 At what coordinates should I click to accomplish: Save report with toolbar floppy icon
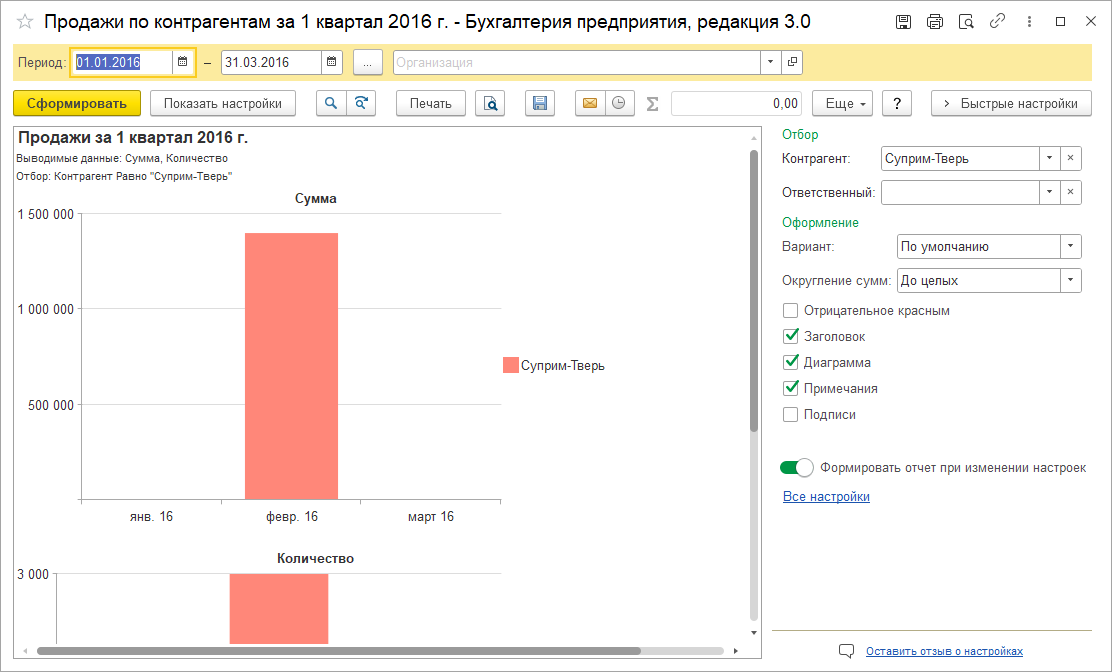[540, 103]
